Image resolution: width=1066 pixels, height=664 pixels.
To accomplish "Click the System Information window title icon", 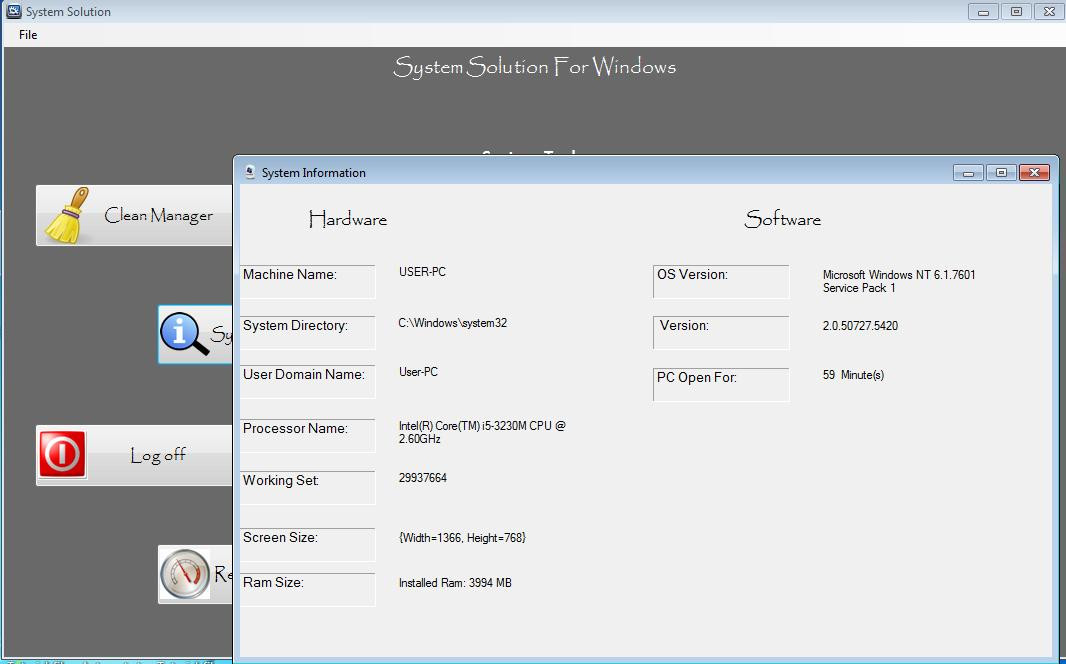I will pyautogui.click(x=250, y=172).
